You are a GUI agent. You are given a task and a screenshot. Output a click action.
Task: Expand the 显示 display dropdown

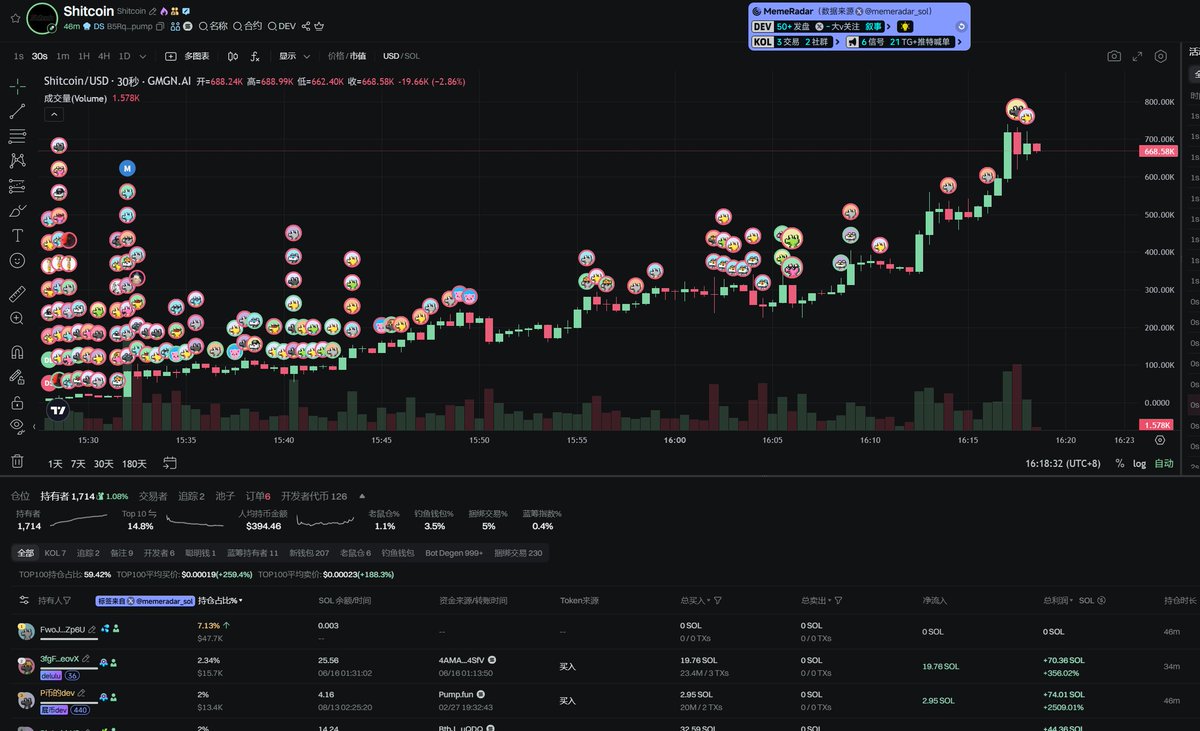tap(294, 56)
